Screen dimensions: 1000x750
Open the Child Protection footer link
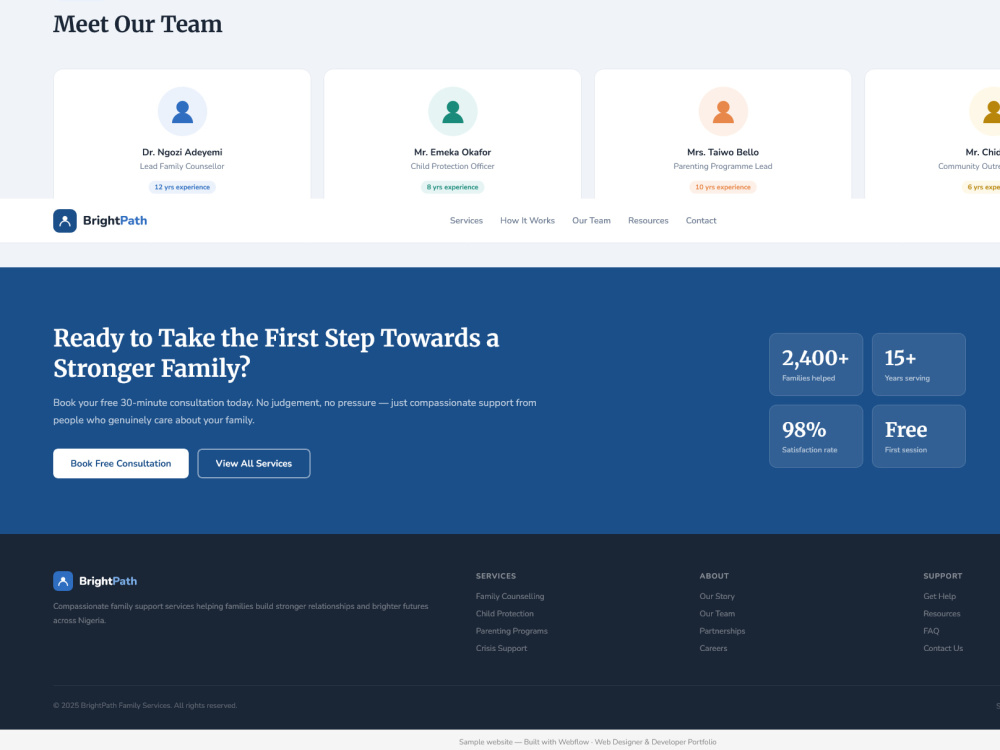pyautogui.click(x=504, y=614)
